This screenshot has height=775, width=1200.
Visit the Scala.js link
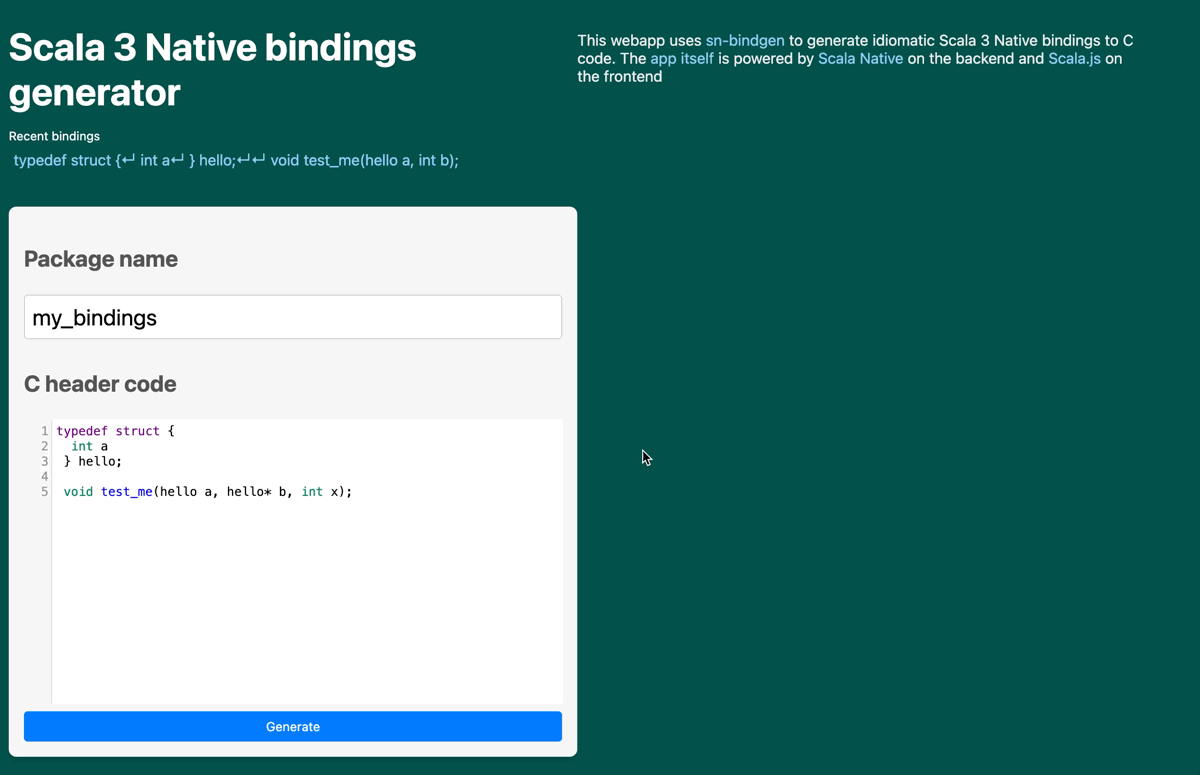click(1074, 59)
